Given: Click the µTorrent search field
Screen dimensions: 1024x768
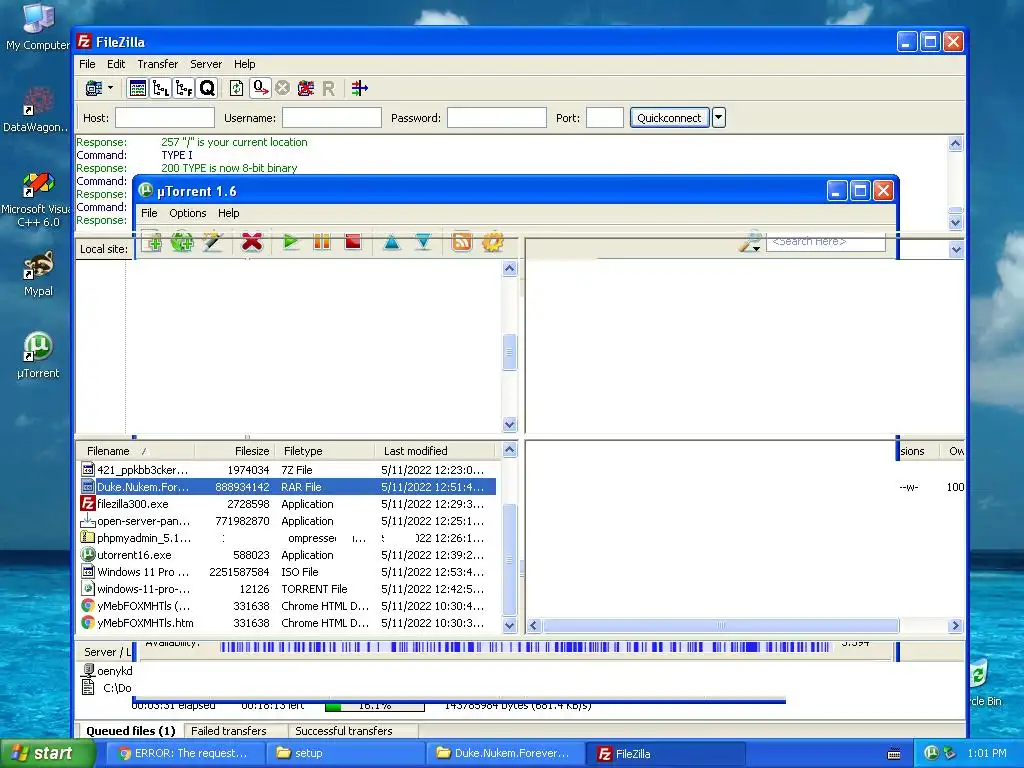Looking at the screenshot, I should 826,242.
